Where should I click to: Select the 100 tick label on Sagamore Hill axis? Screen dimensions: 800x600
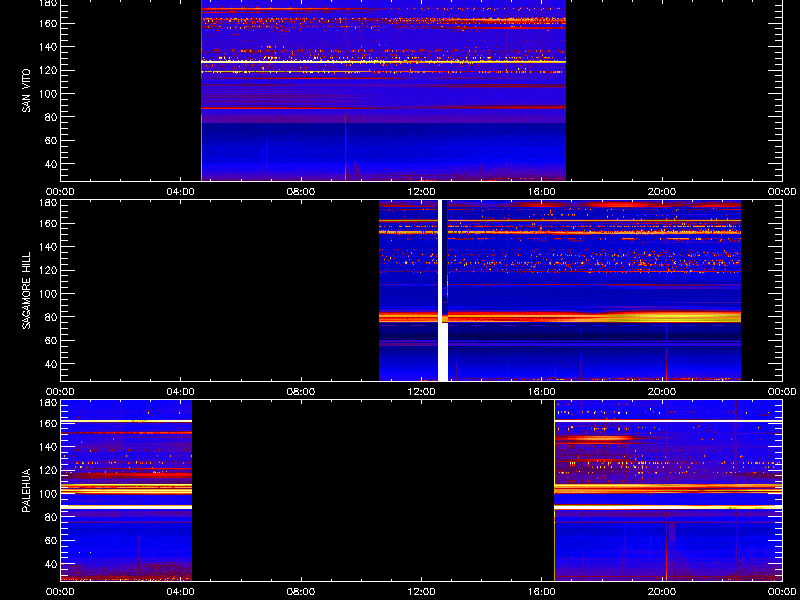click(x=47, y=294)
